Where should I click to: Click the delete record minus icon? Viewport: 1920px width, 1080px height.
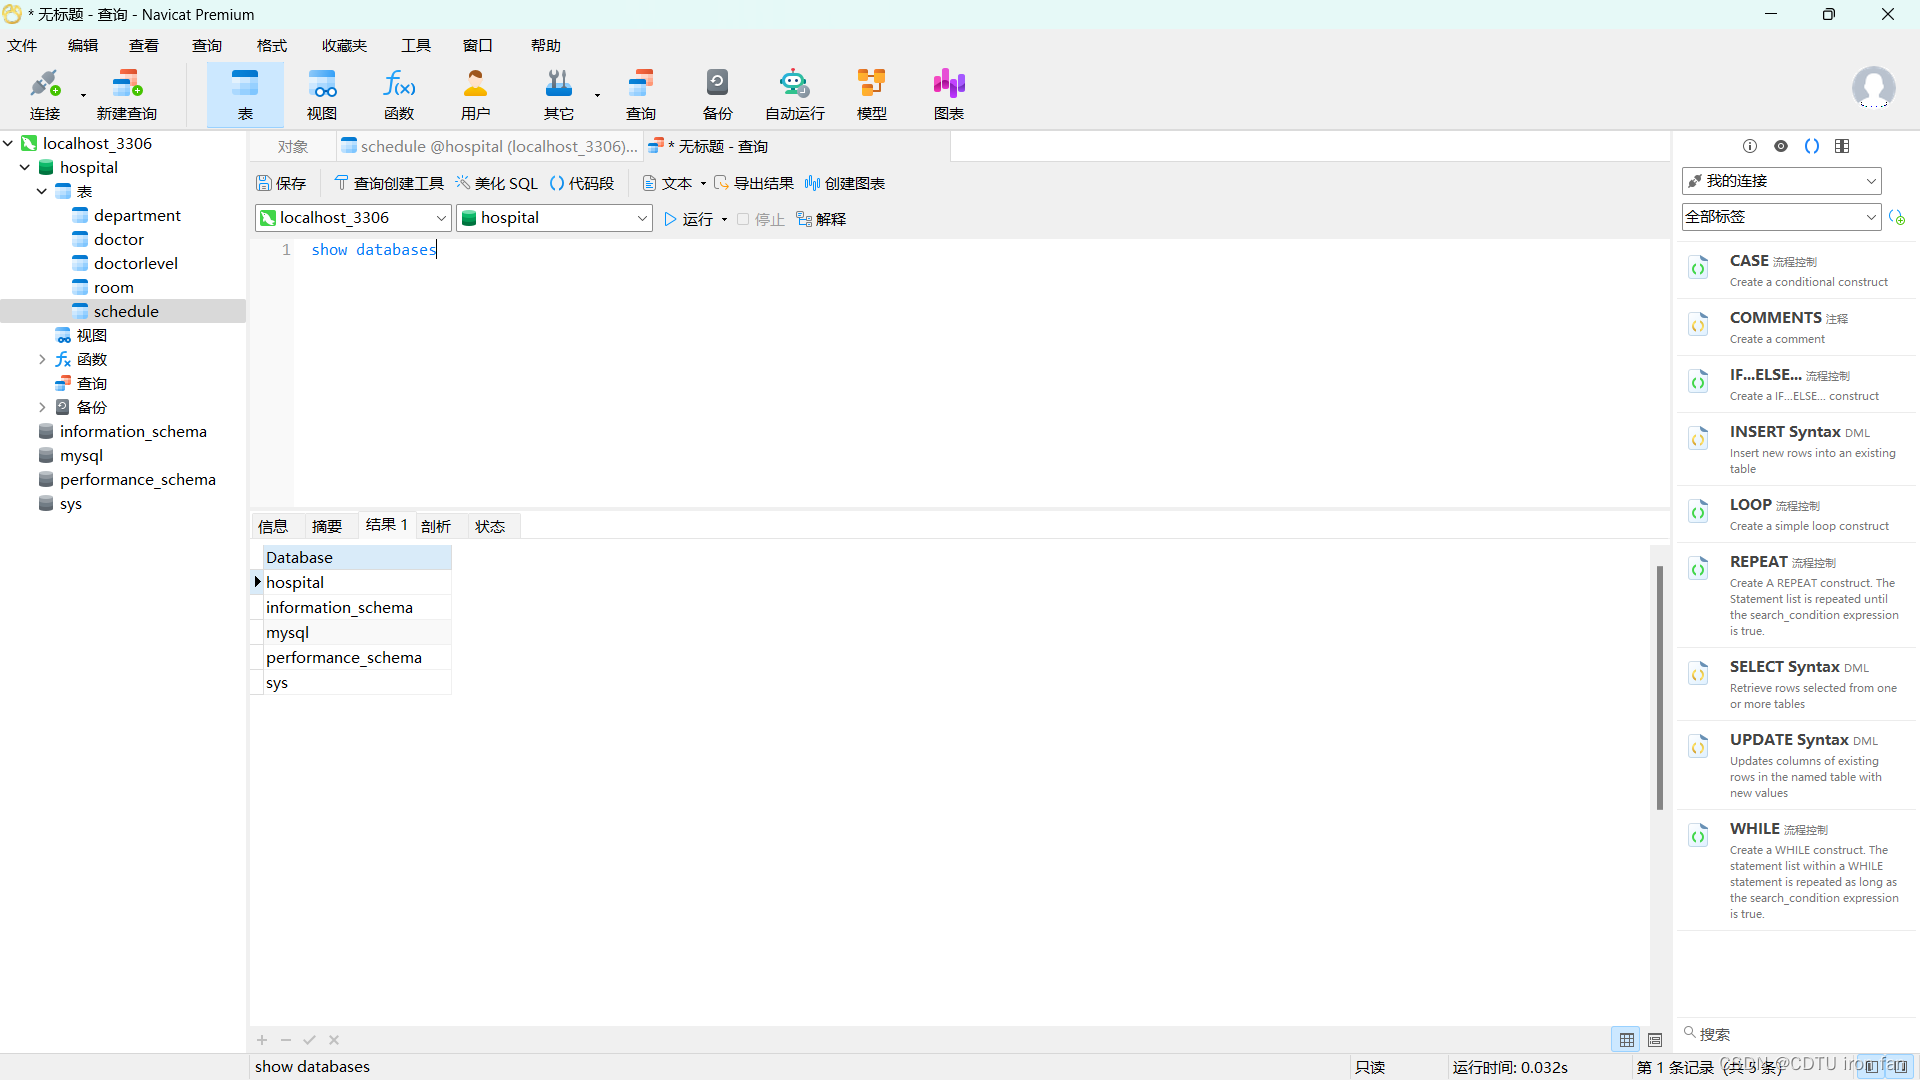tap(286, 1040)
